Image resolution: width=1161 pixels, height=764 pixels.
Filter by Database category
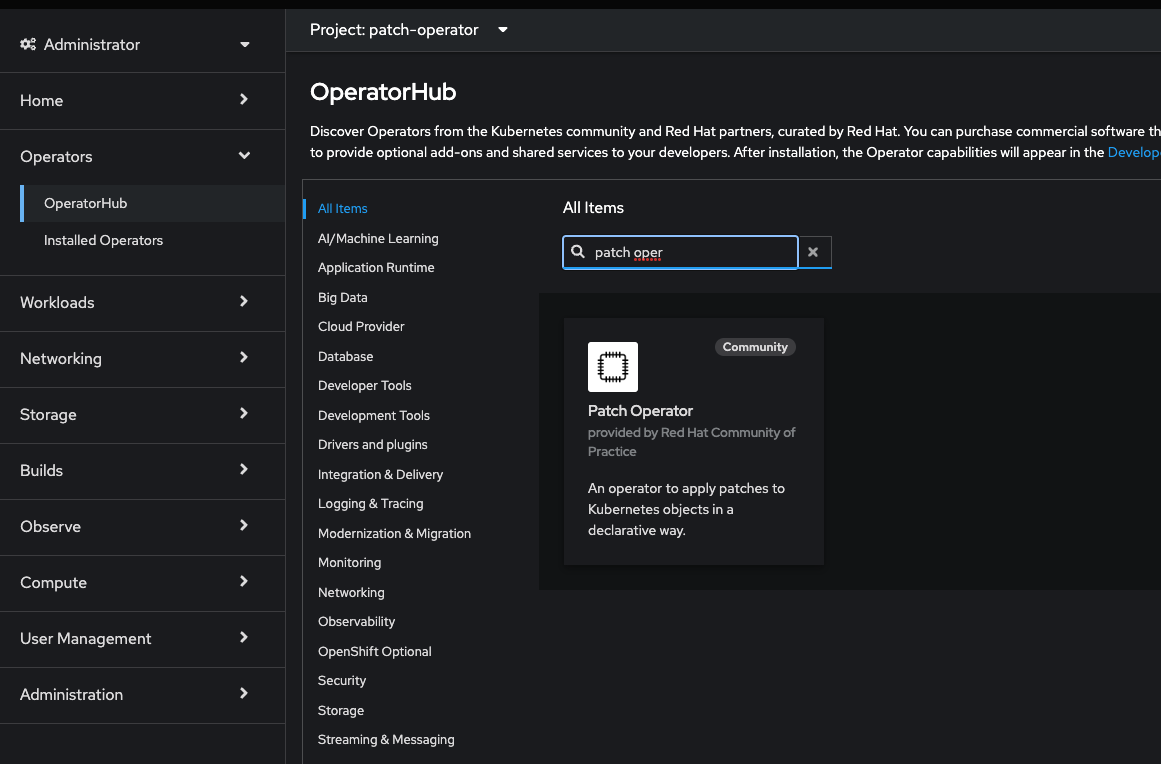[345, 356]
